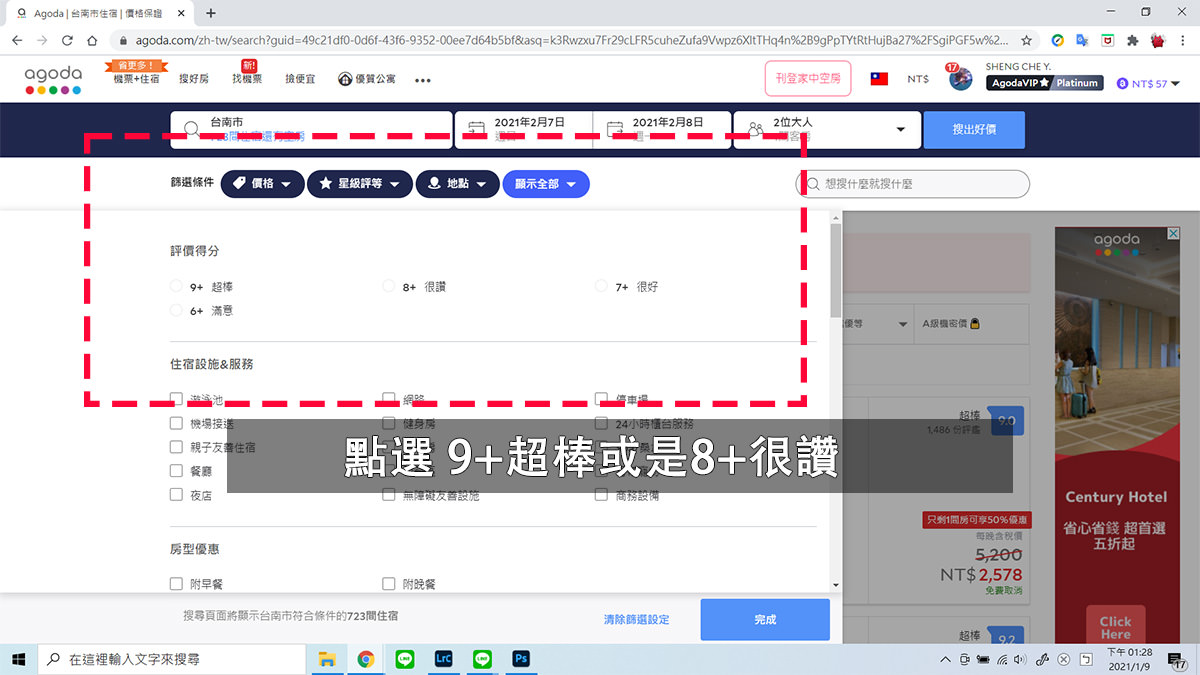Click the Agoda logo
This screenshot has width=1200, height=675.
pyautogui.click(x=51, y=77)
